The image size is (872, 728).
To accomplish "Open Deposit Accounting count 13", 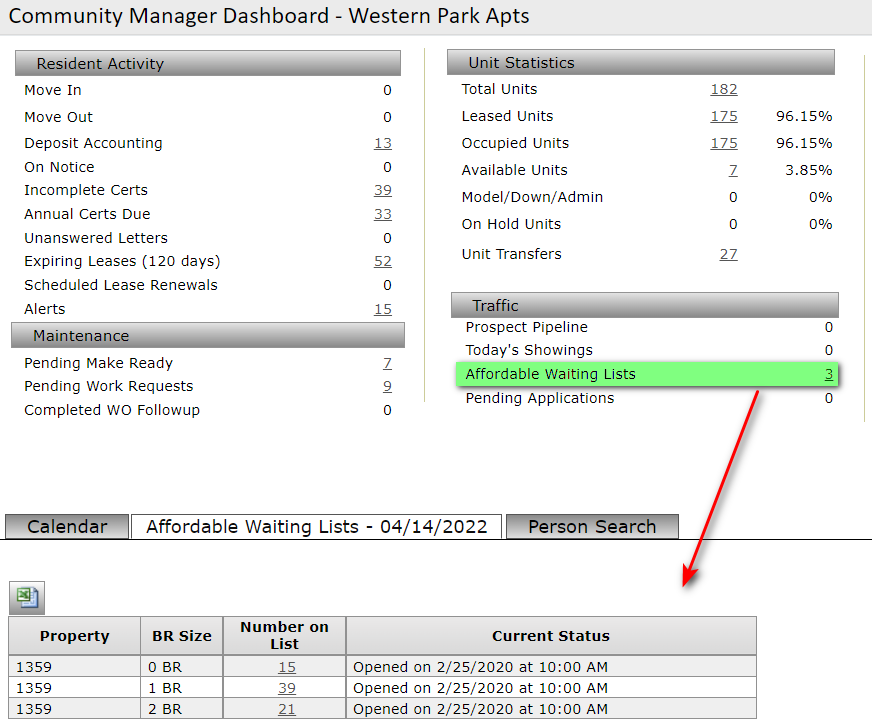I will coord(383,143).
